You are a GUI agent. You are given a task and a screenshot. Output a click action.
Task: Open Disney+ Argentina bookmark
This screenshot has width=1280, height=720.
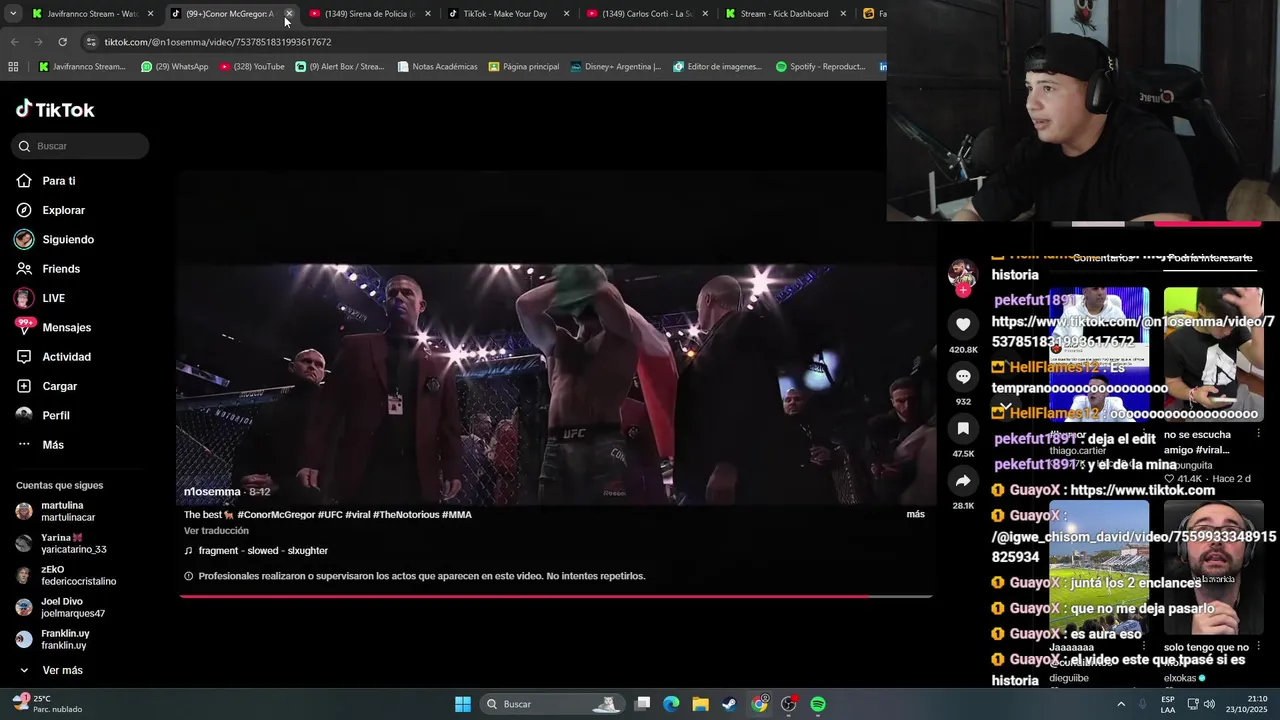616,67
